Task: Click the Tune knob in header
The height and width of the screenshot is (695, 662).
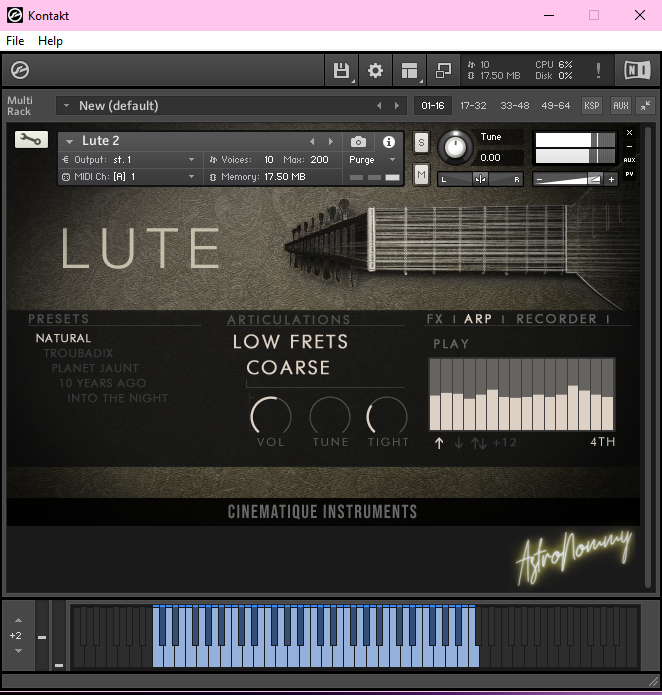Action: pyautogui.click(x=455, y=147)
